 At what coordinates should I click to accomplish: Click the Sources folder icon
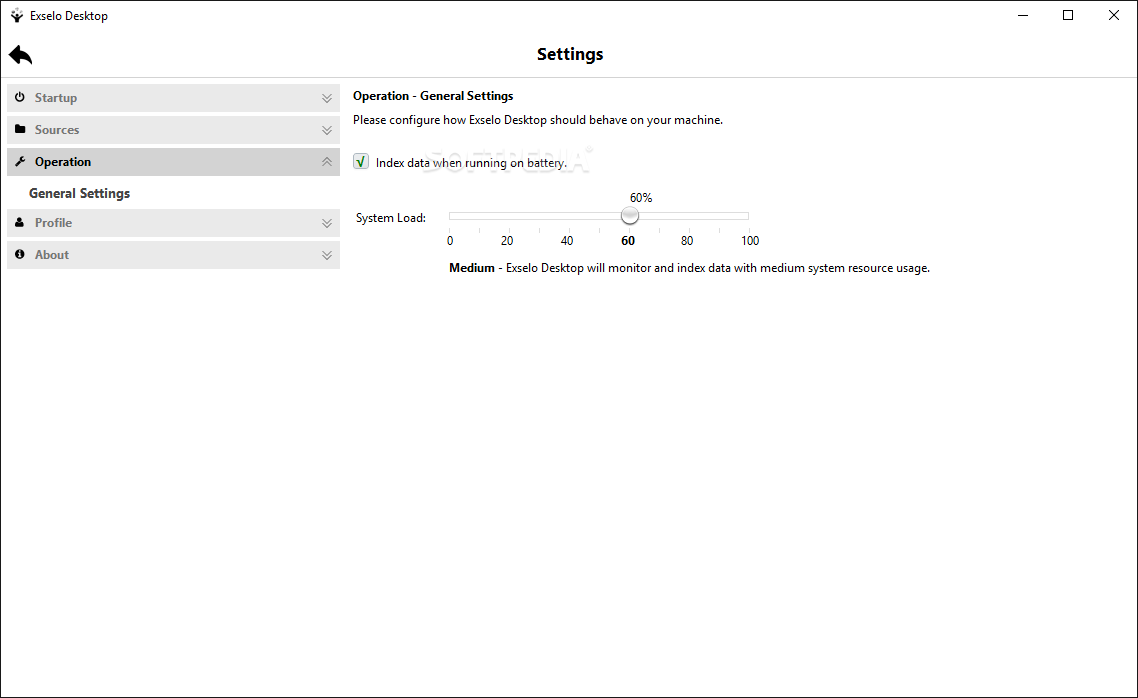pyautogui.click(x=20, y=129)
